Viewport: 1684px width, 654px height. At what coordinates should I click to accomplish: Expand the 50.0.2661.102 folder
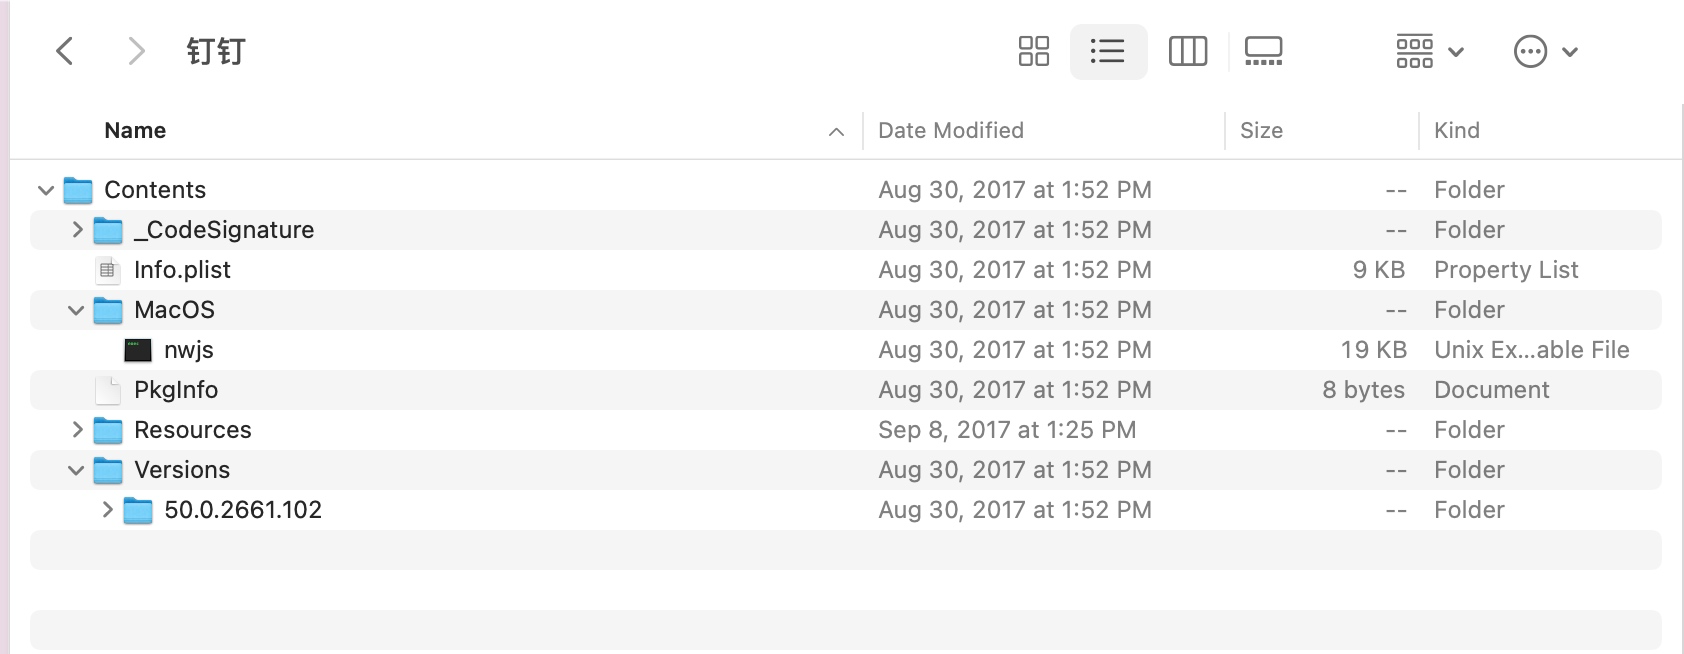(107, 510)
